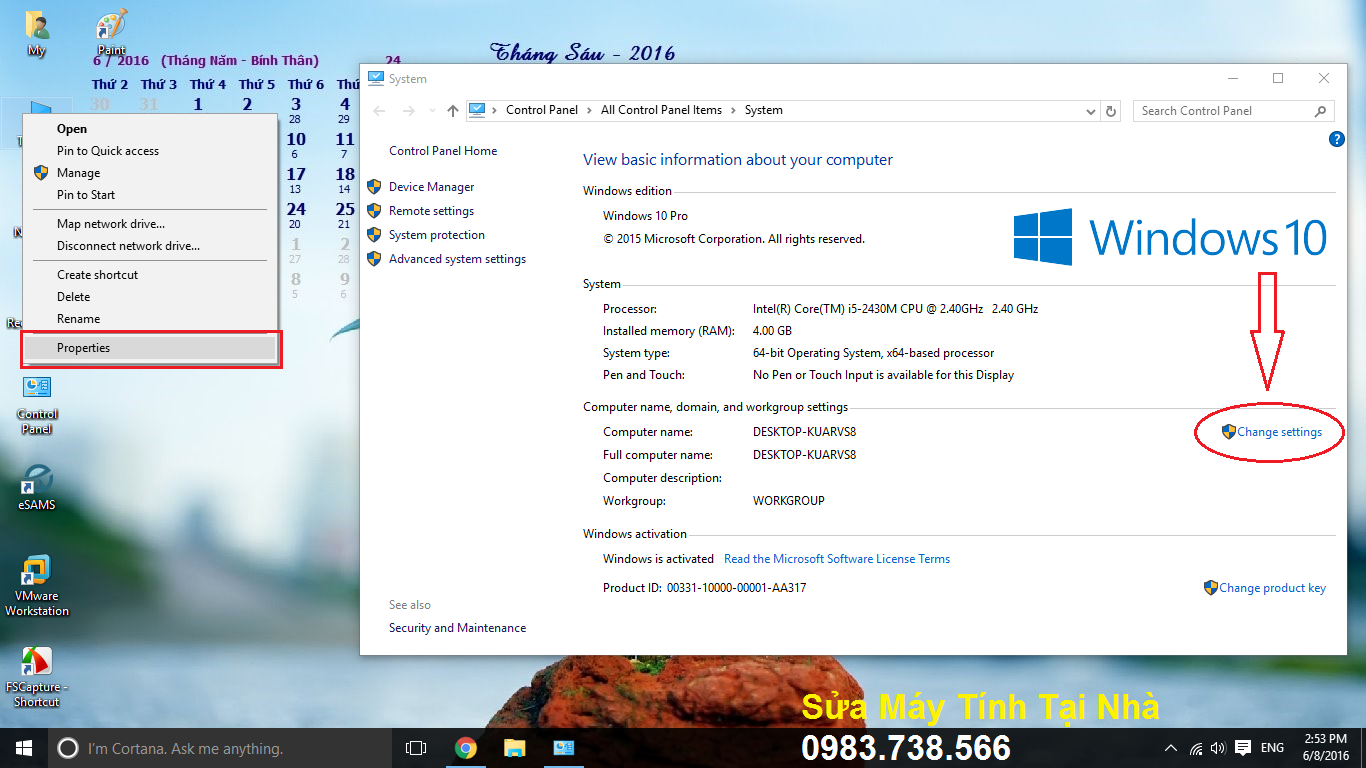
Task: Open Properties from the context menu
Action: (150, 348)
